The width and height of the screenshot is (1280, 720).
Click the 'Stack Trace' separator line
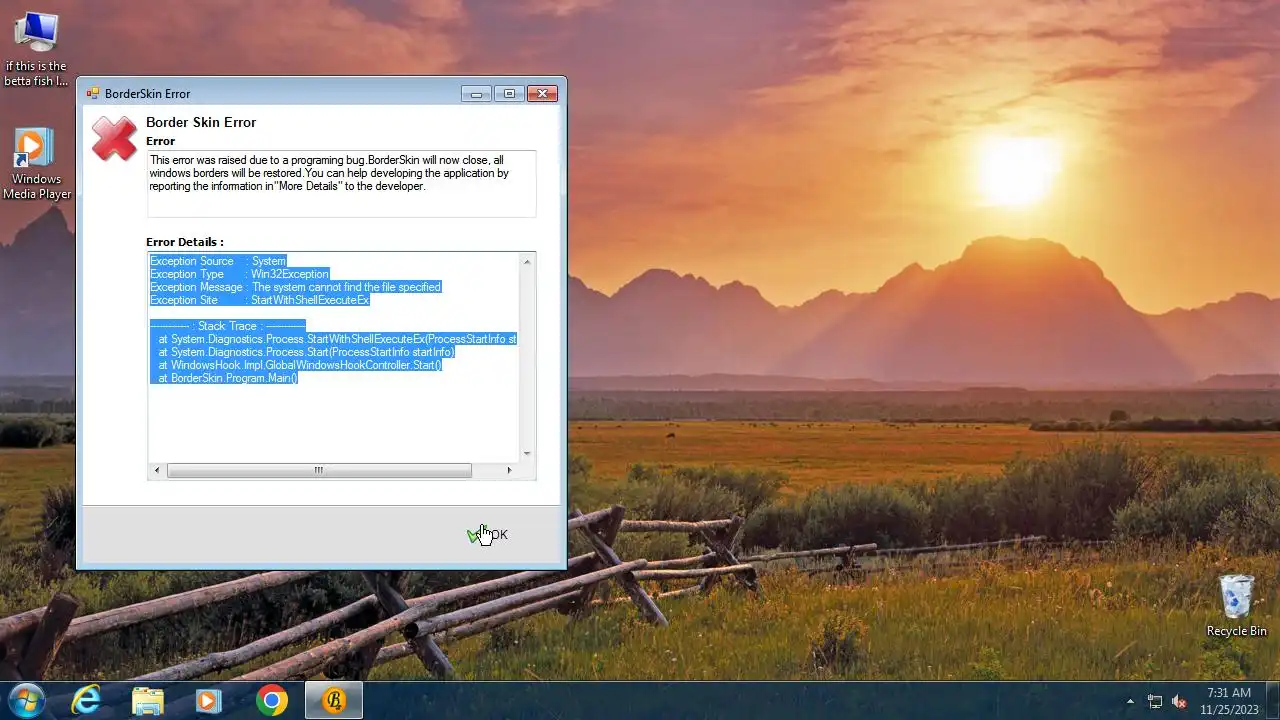coord(228,326)
